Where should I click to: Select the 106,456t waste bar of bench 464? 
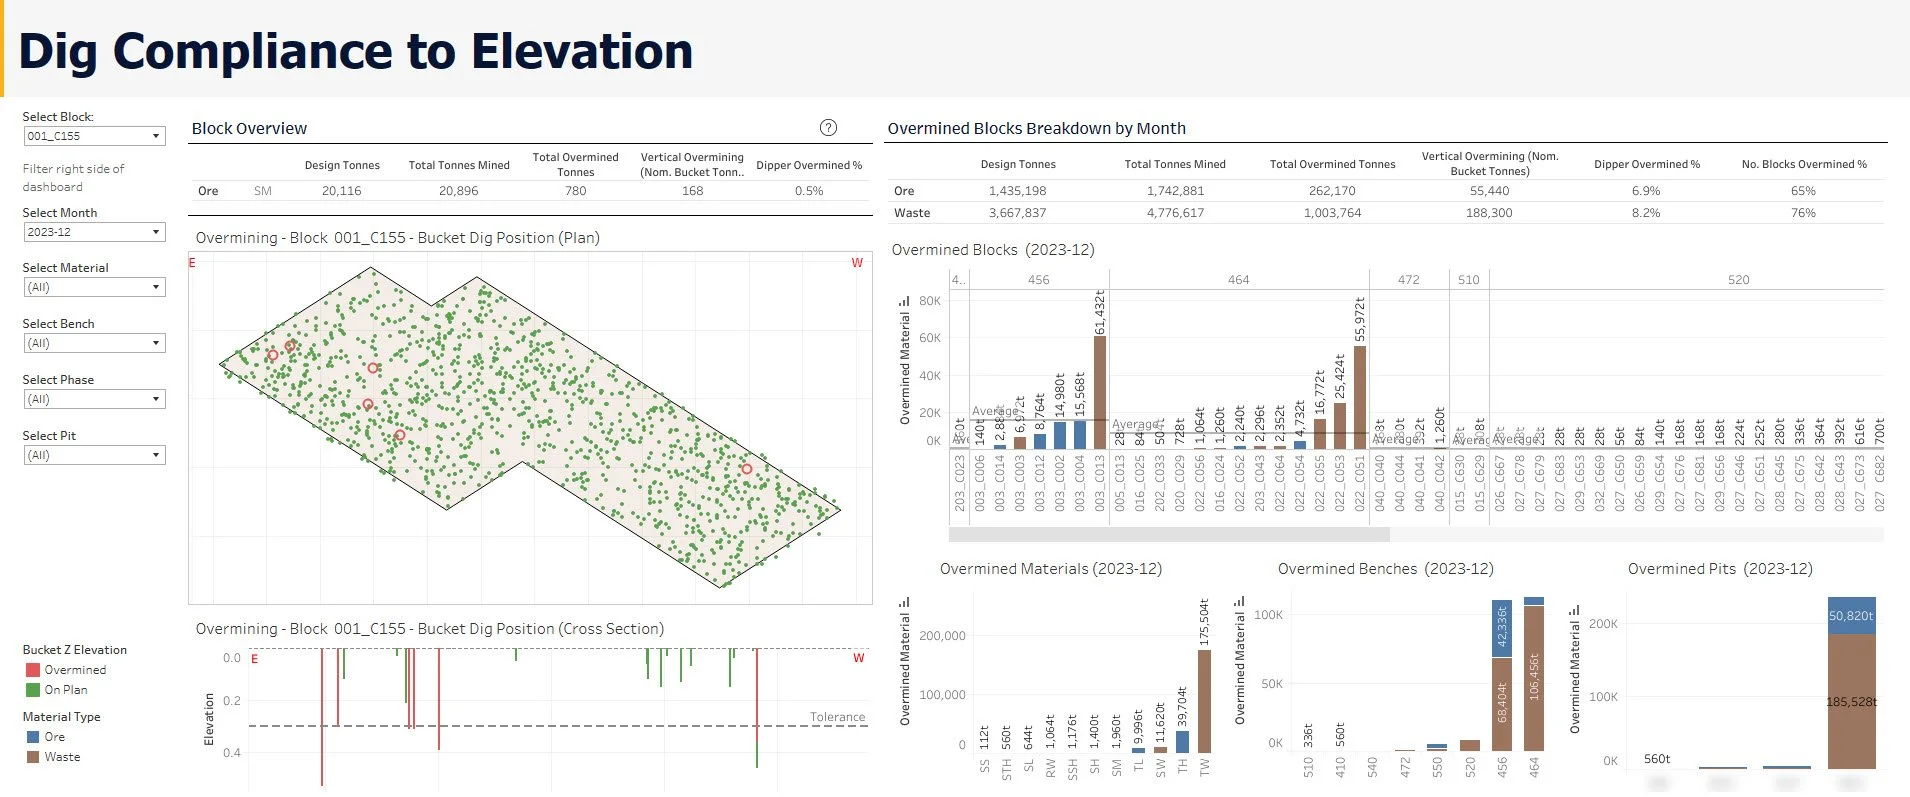click(1534, 678)
